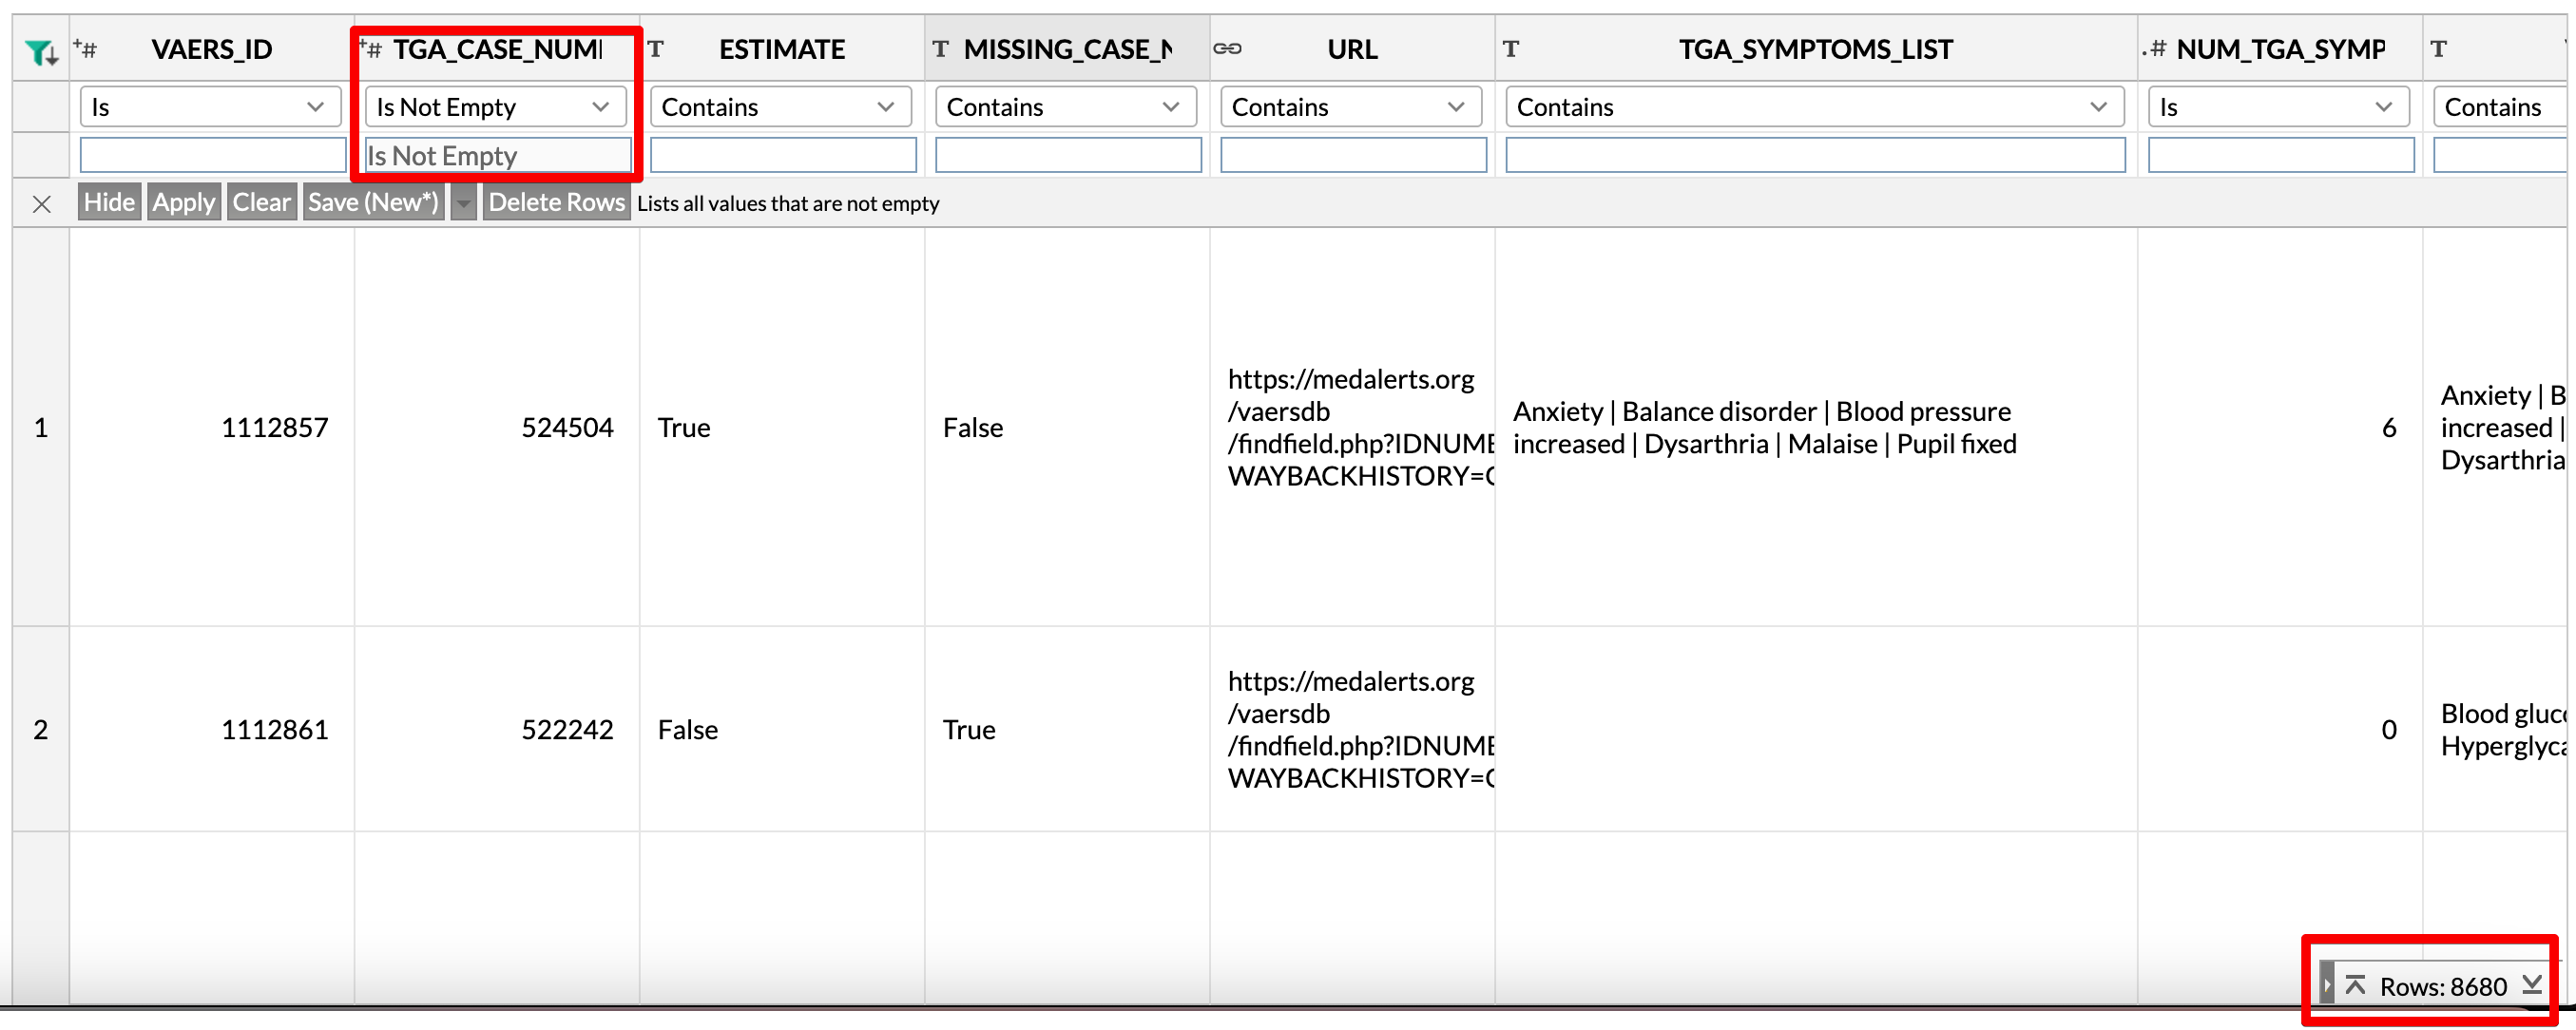Focus the TGA_SYMPTOMS_LIST filter value field
This screenshot has width=2576, height=1030.
pyautogui.click(x=1815, y=155)
